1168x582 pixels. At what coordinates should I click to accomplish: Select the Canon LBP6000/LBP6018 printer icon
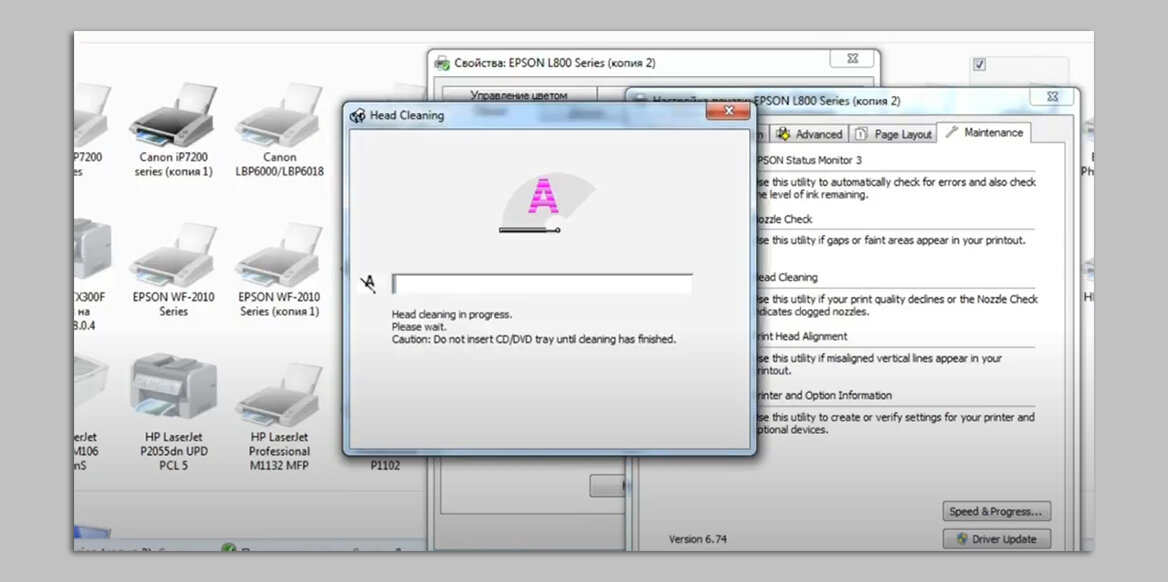(x=279, y=115)
